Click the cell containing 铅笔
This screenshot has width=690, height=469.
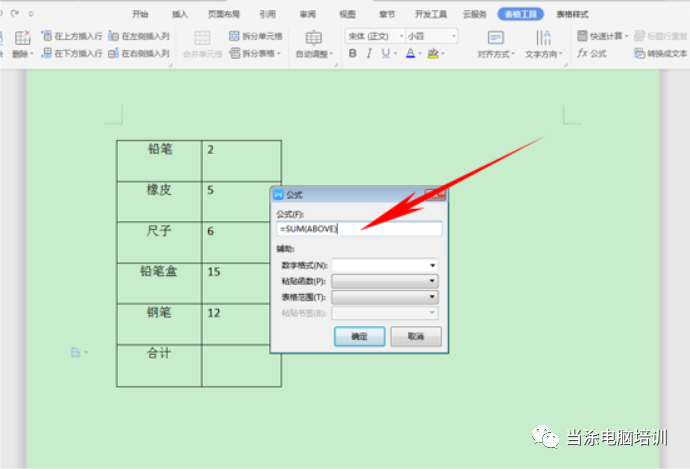pyautogui.click(x=159, y=161)
